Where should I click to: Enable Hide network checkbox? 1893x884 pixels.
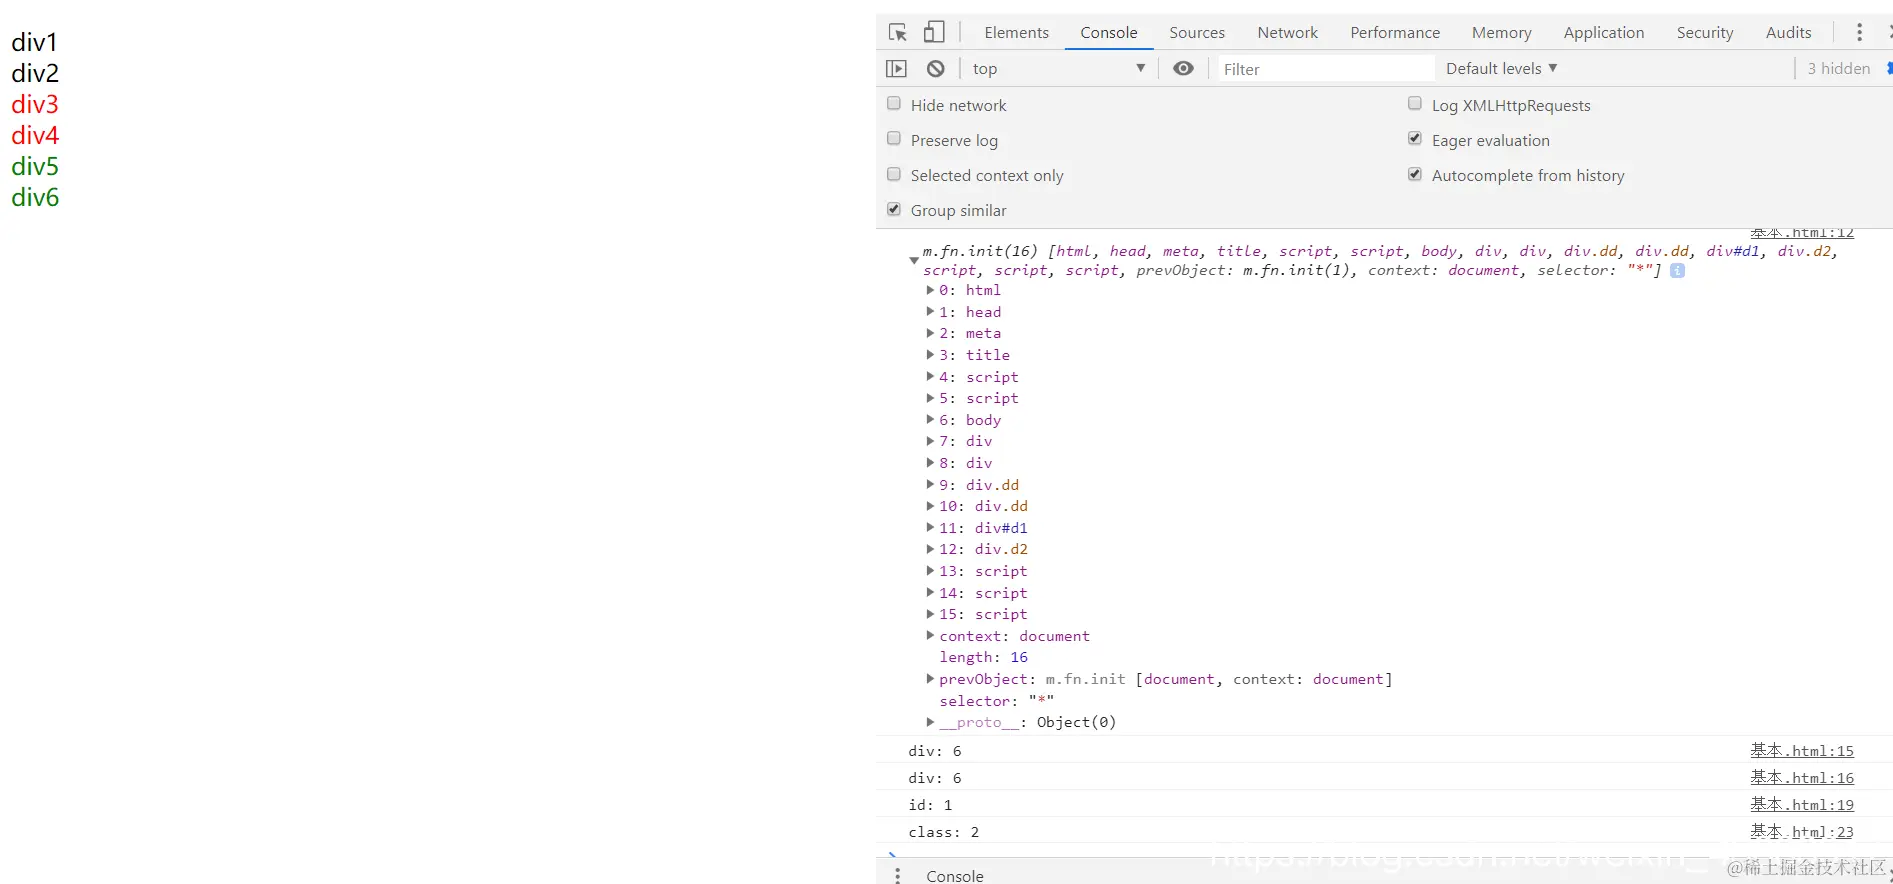click(x=894, y=104)
